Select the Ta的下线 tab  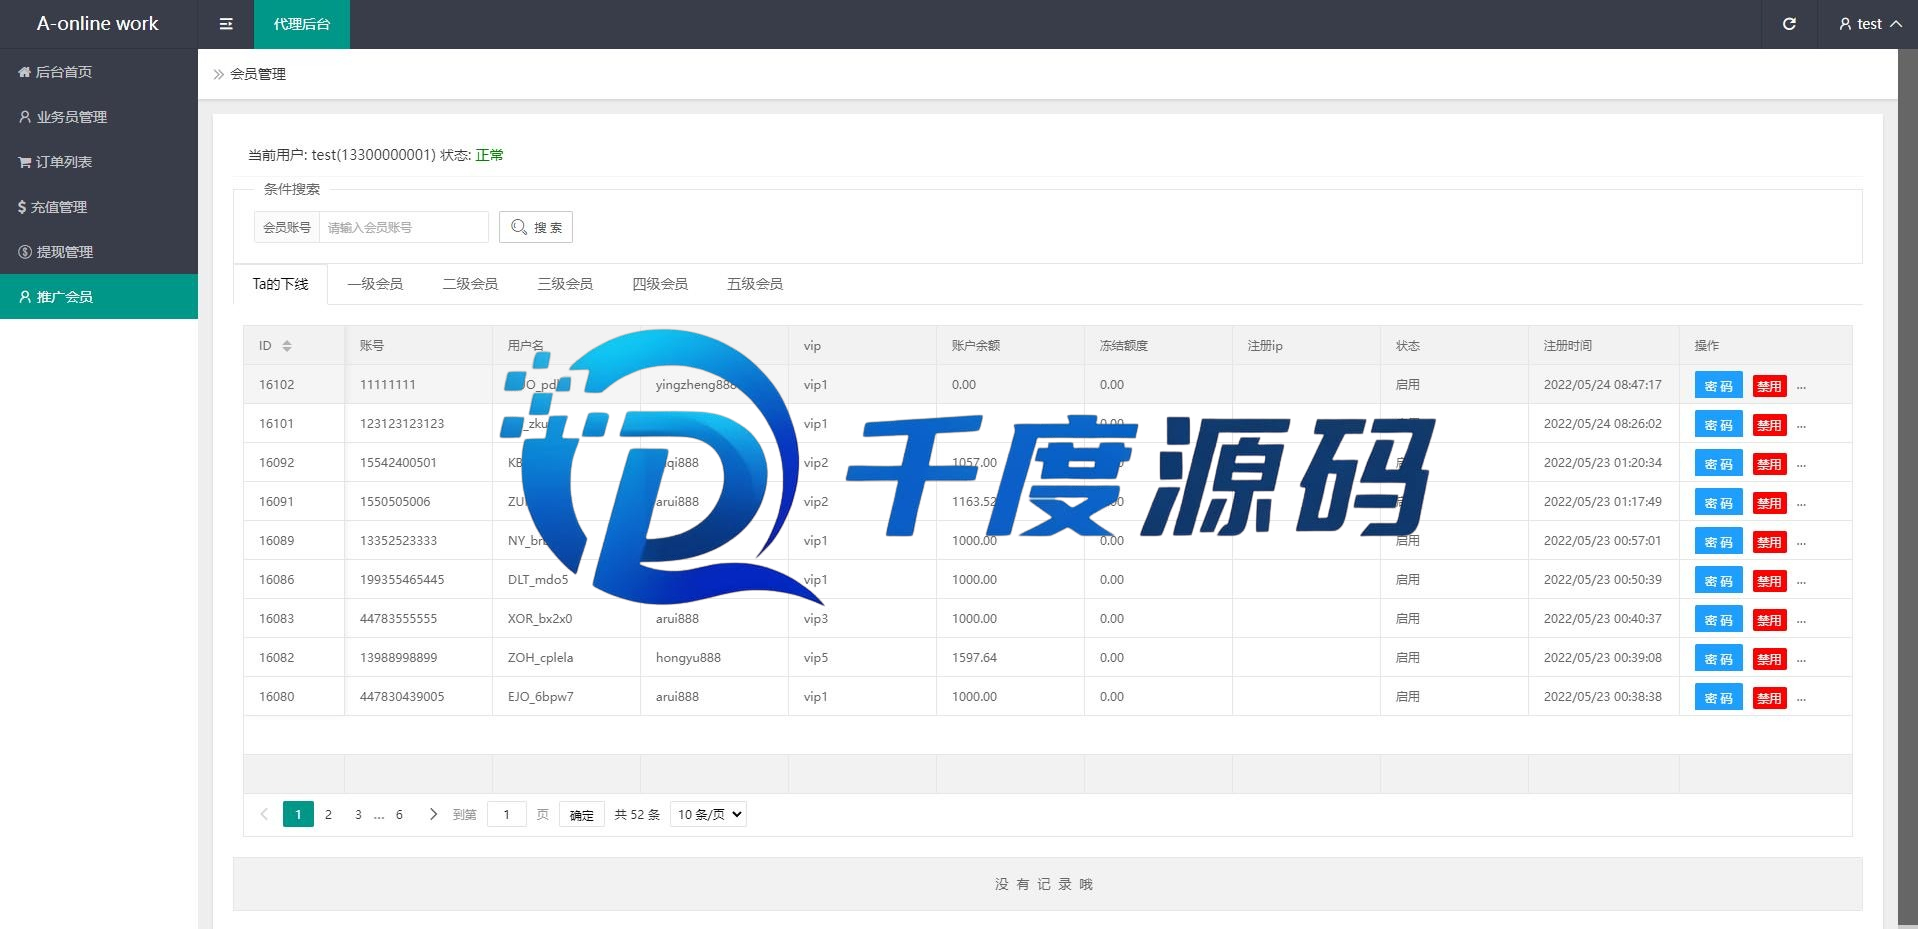coord(280,284)
